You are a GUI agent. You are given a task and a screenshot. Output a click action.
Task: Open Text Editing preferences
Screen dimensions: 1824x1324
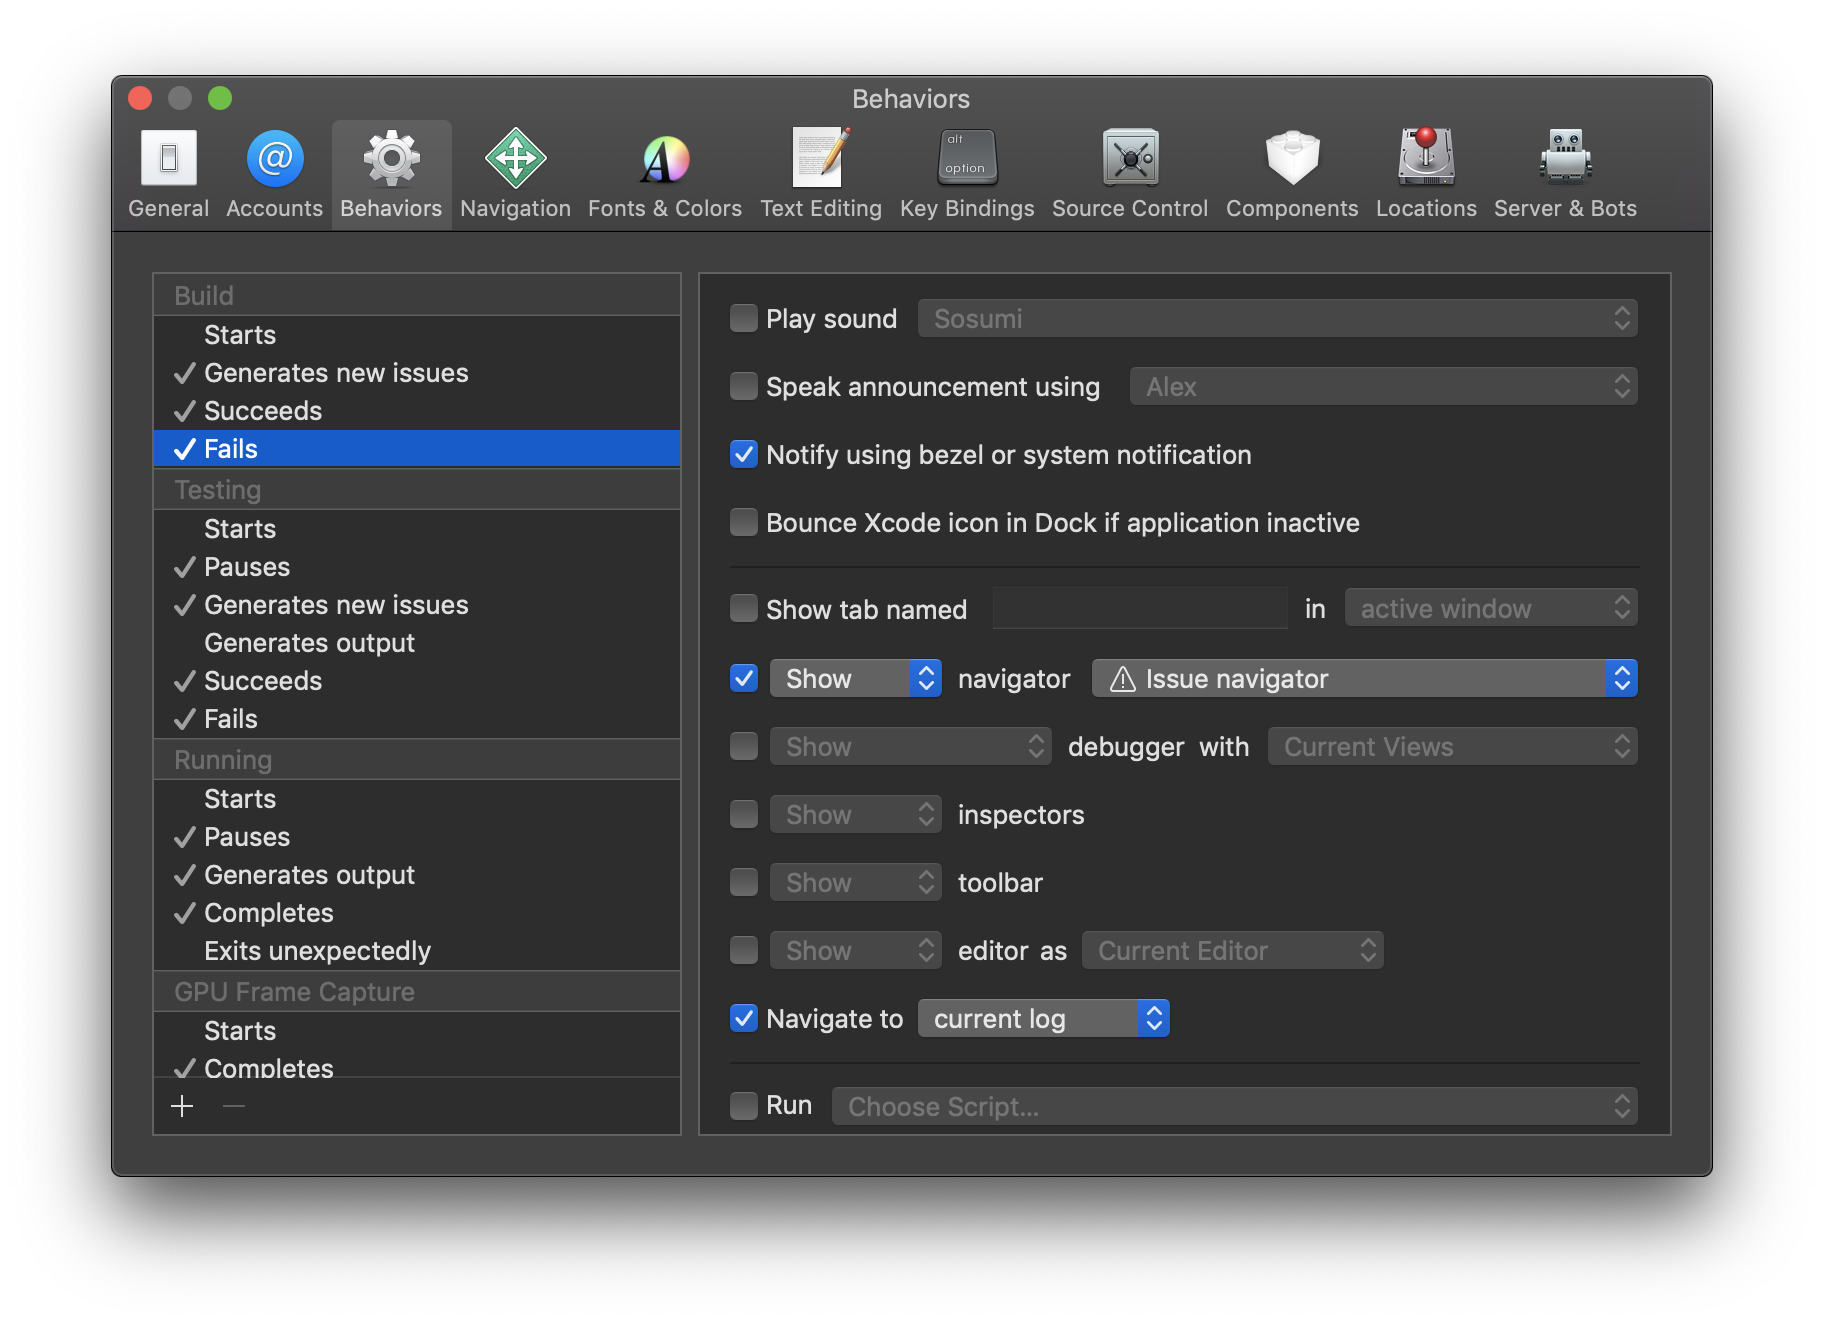click(820, 172)
